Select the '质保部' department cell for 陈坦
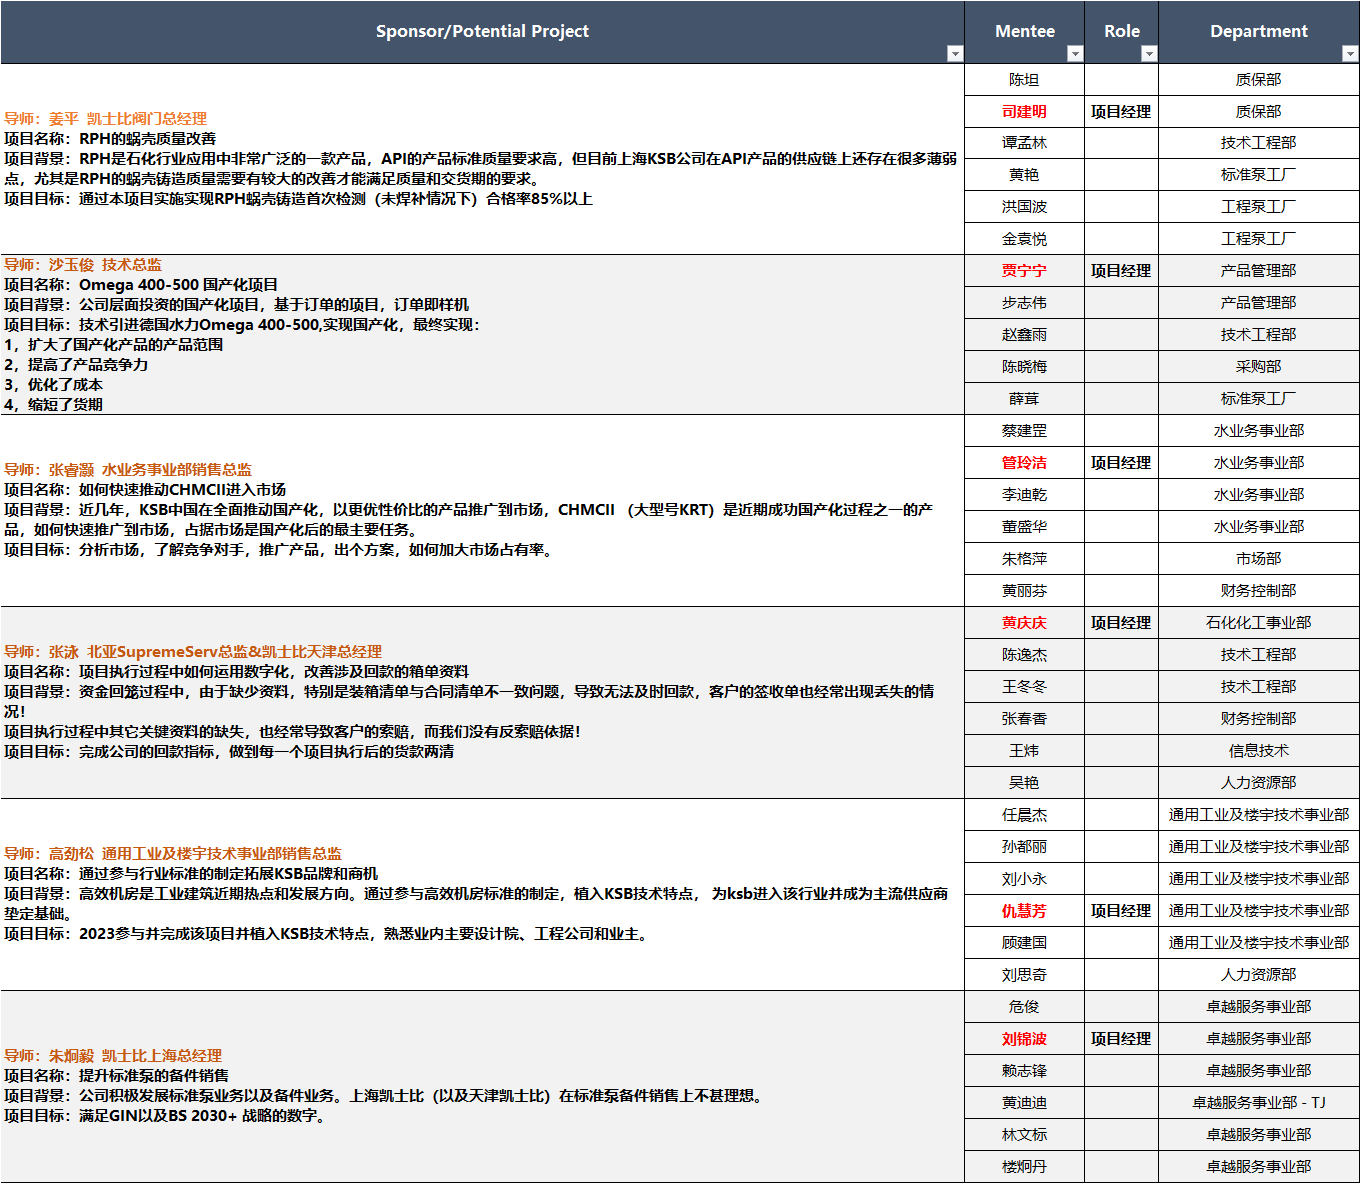This screenshot has width=1360, height=1183. (1259, 80)
